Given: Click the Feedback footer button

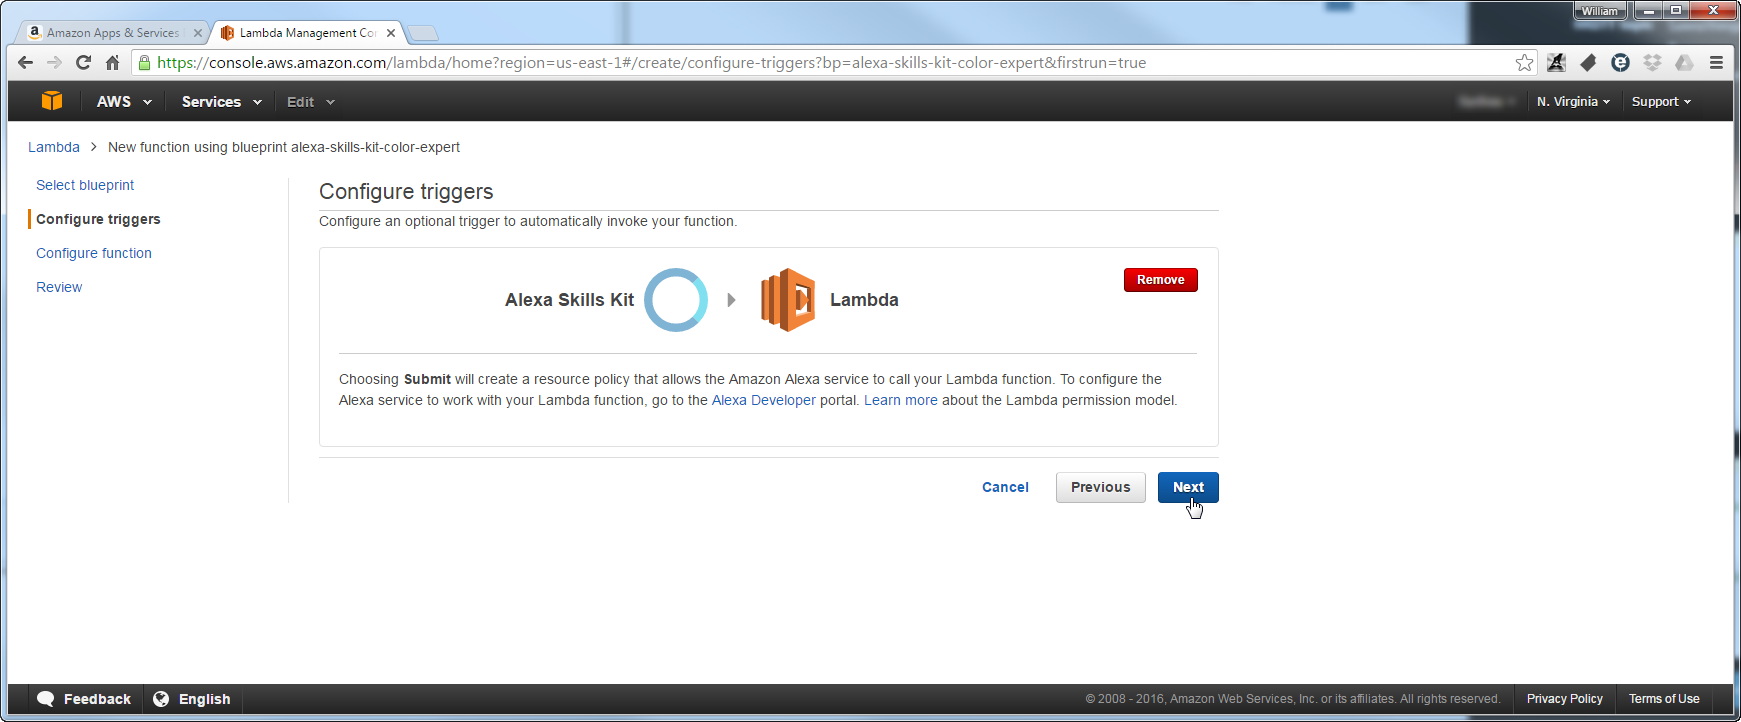Looking at the screenshot, I should [x=84, y=699].
